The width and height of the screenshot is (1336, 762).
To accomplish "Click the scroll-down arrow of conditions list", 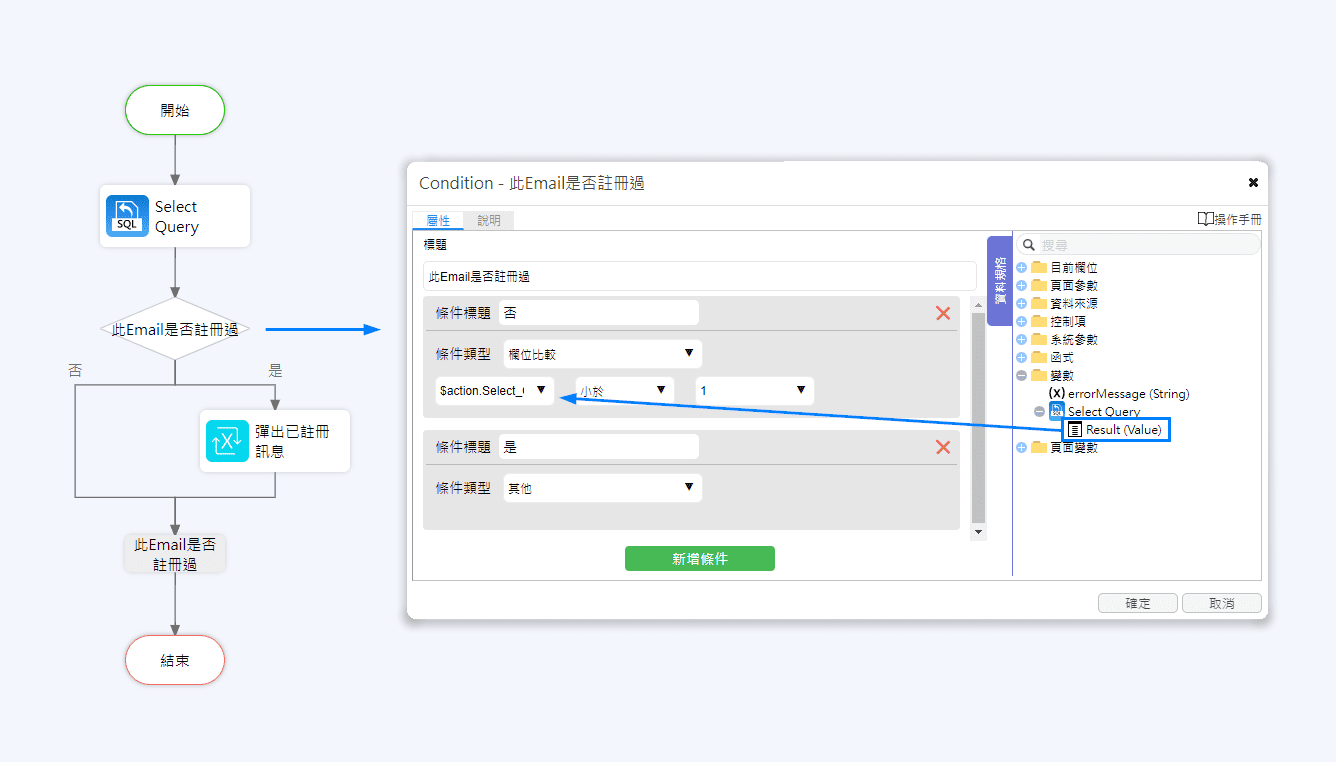I will coord(979,533).
